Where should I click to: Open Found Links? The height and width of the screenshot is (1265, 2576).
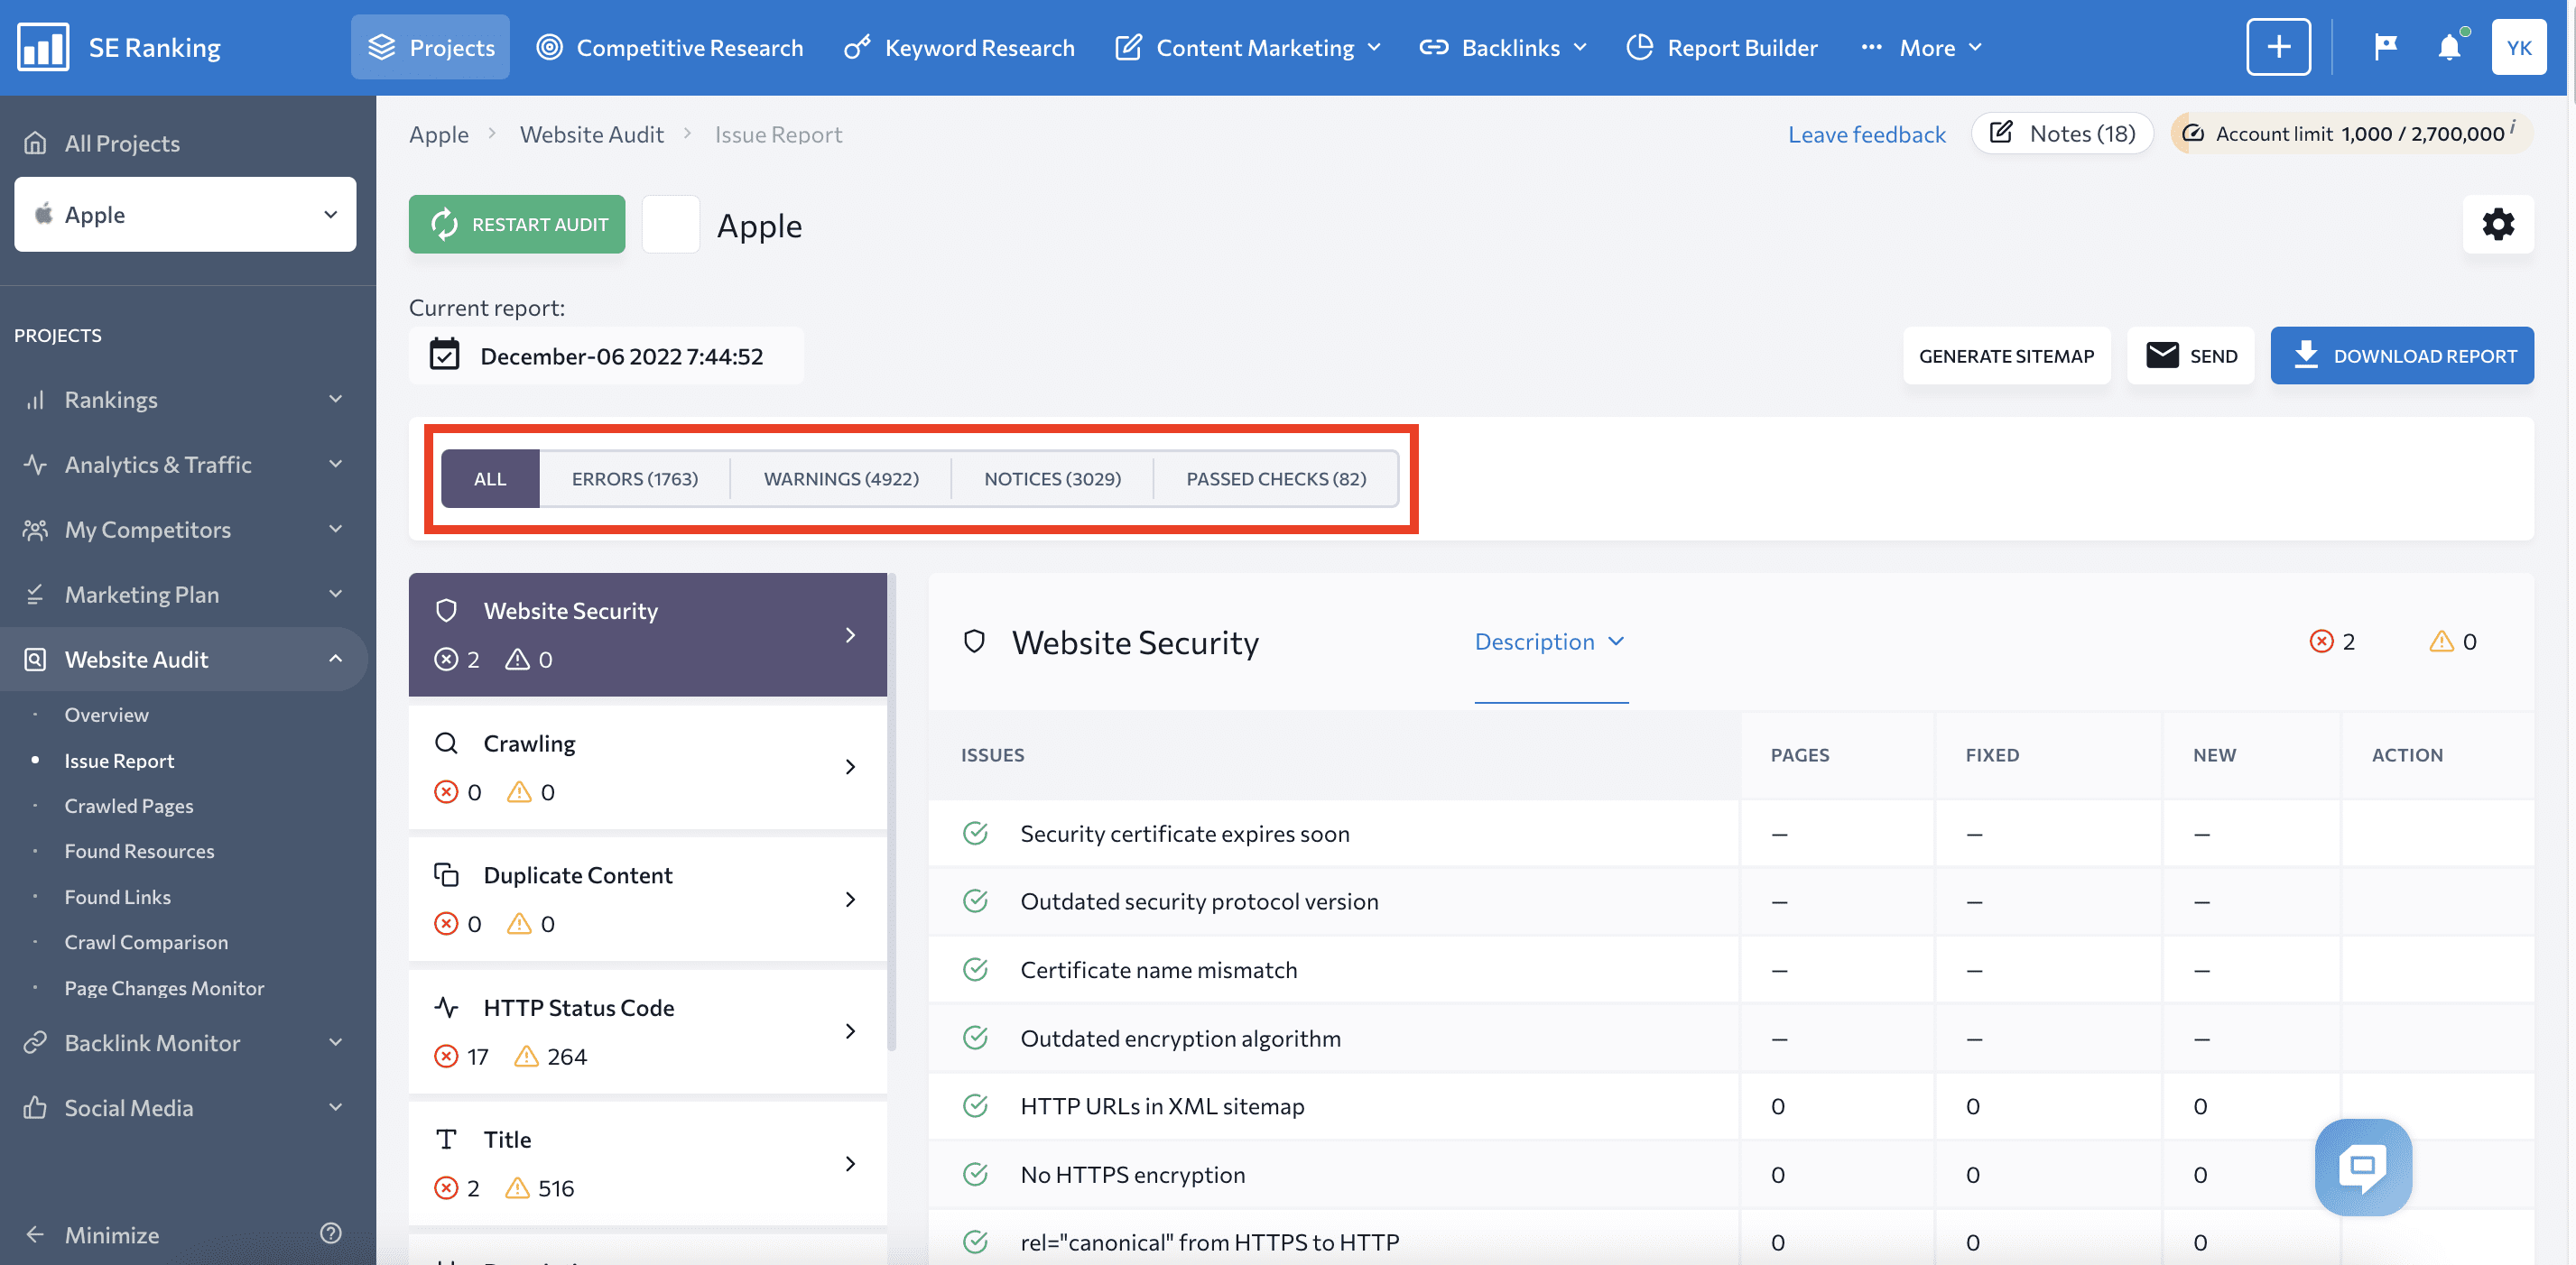[x=117, y=897]
